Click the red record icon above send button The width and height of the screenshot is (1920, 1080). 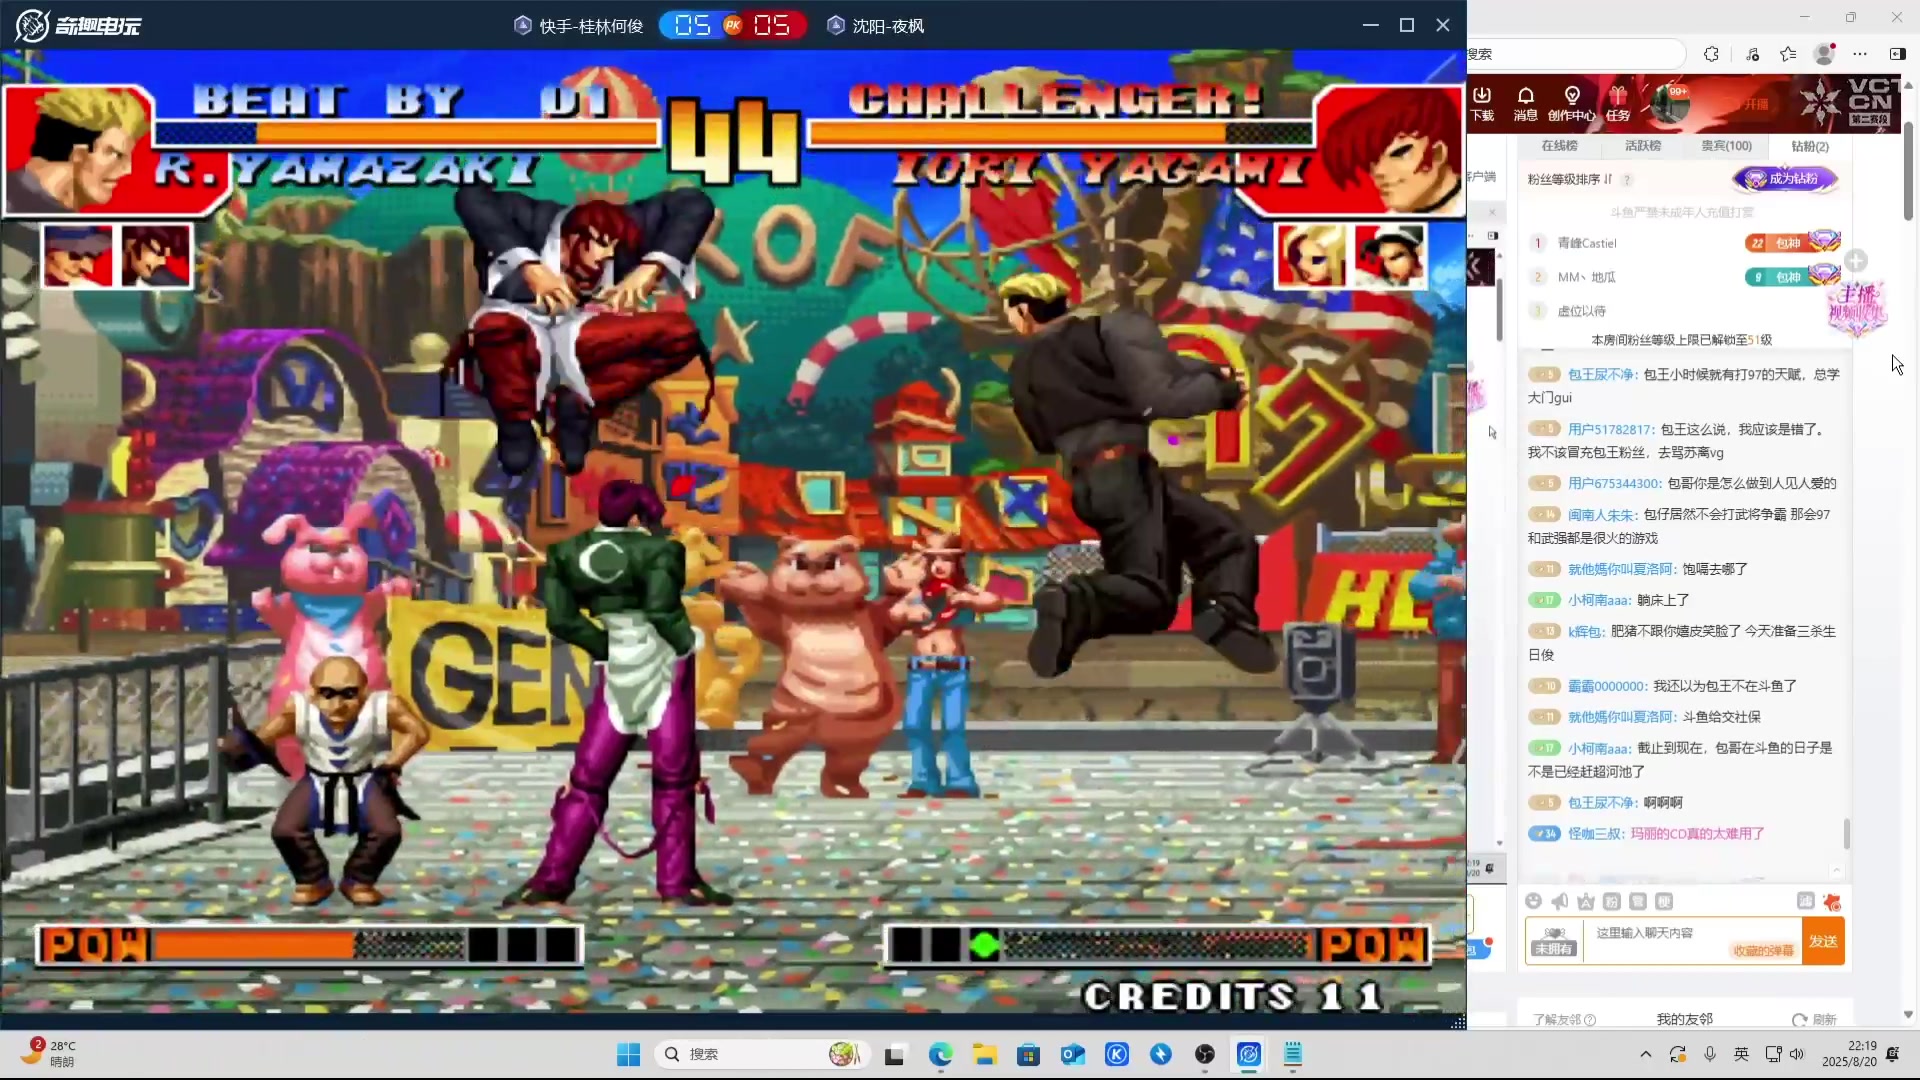1832,901
